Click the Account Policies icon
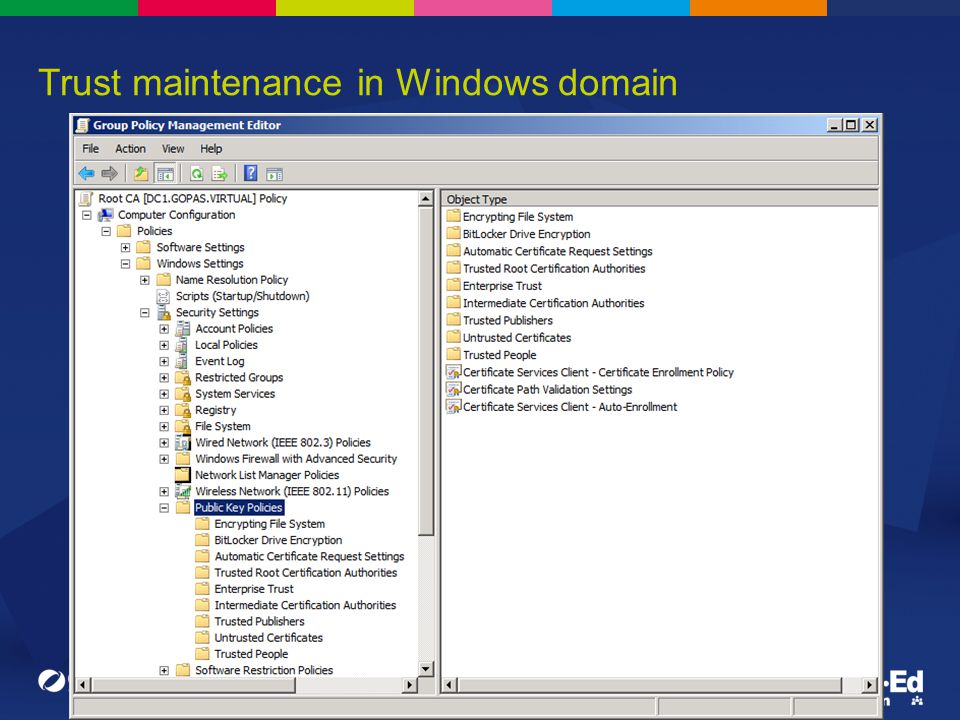Viewport: 960px width, 720px height. point(182,329)
